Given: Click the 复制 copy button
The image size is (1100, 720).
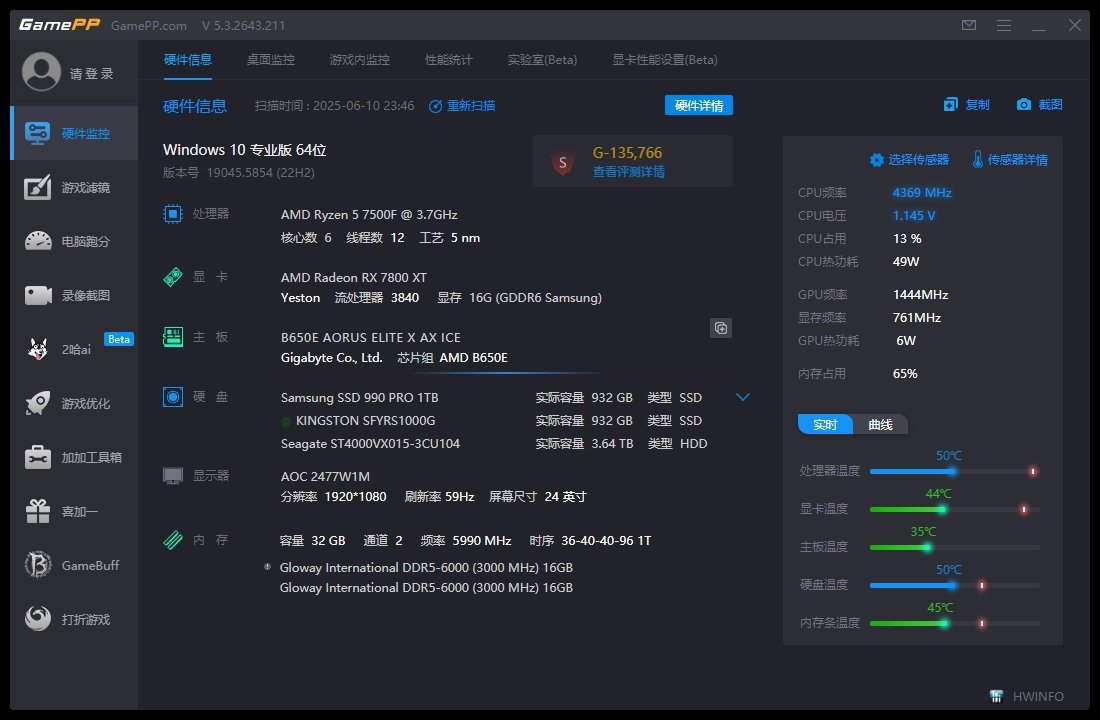Looking at the screenshot, I should (966, 105).
